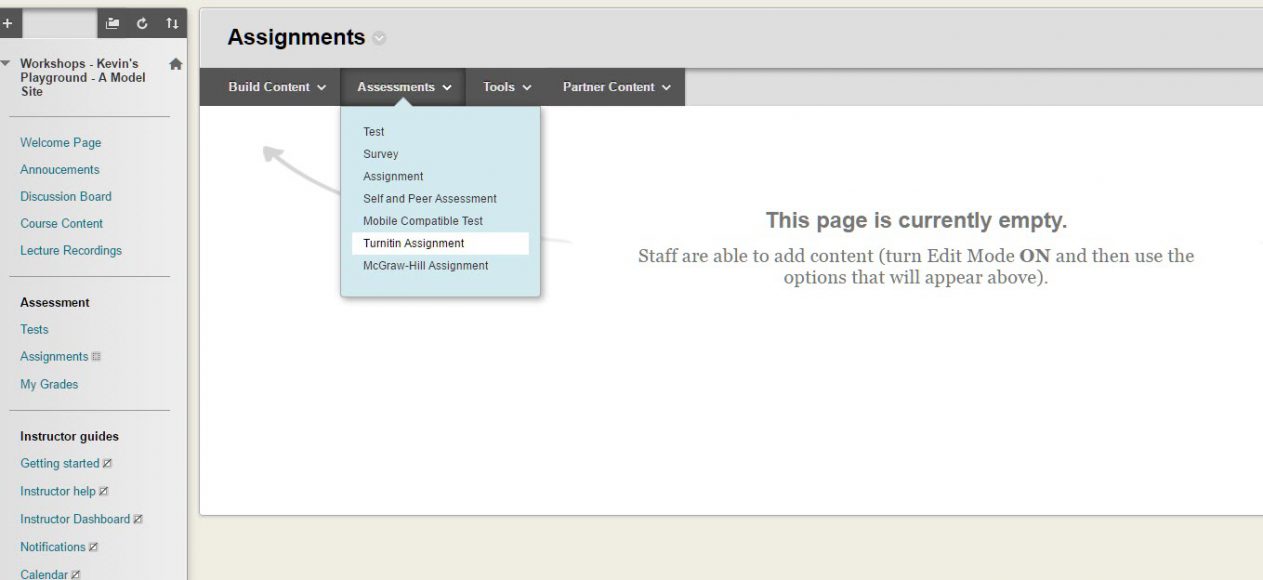Screen dimensions: 1263x580
Task: Open the Tests link under Assessment
Action: point(34,330)
